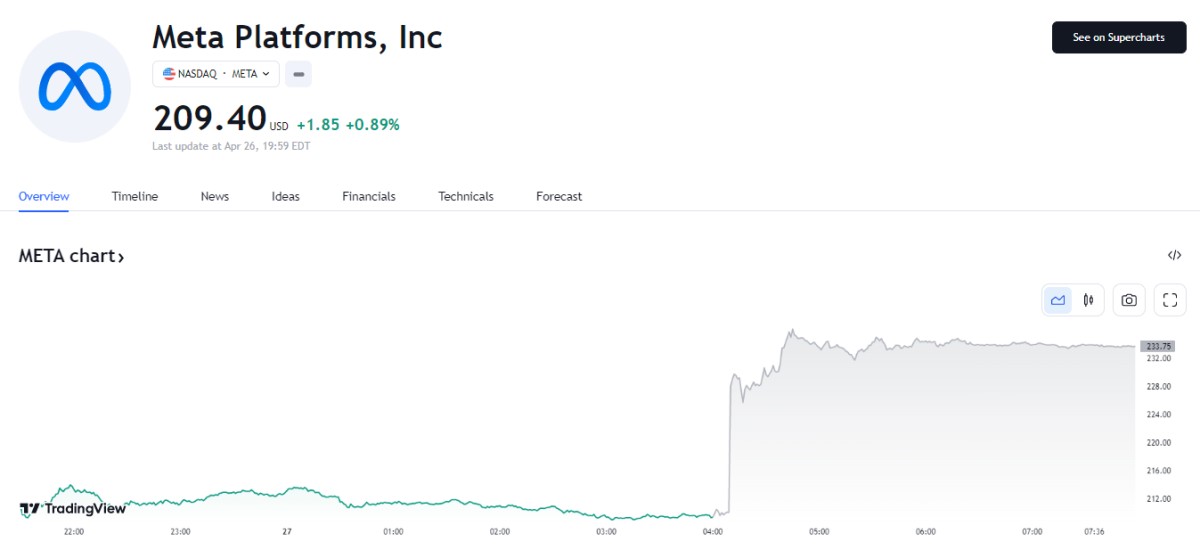
Task: Open the Financials tab
Action: point(369,197)
